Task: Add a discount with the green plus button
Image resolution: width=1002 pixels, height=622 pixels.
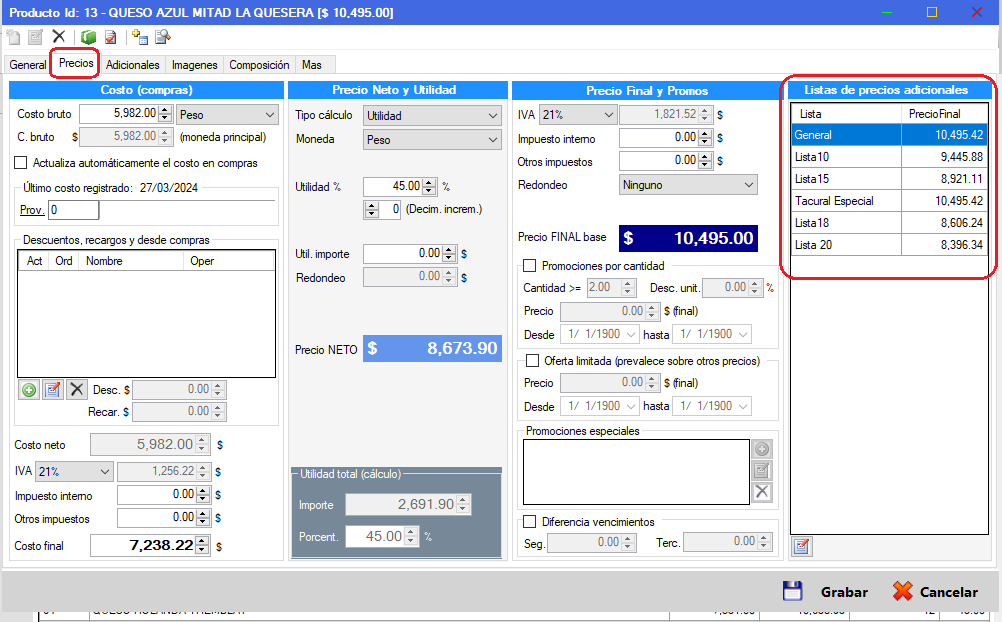Action: (x=29, y=390)
